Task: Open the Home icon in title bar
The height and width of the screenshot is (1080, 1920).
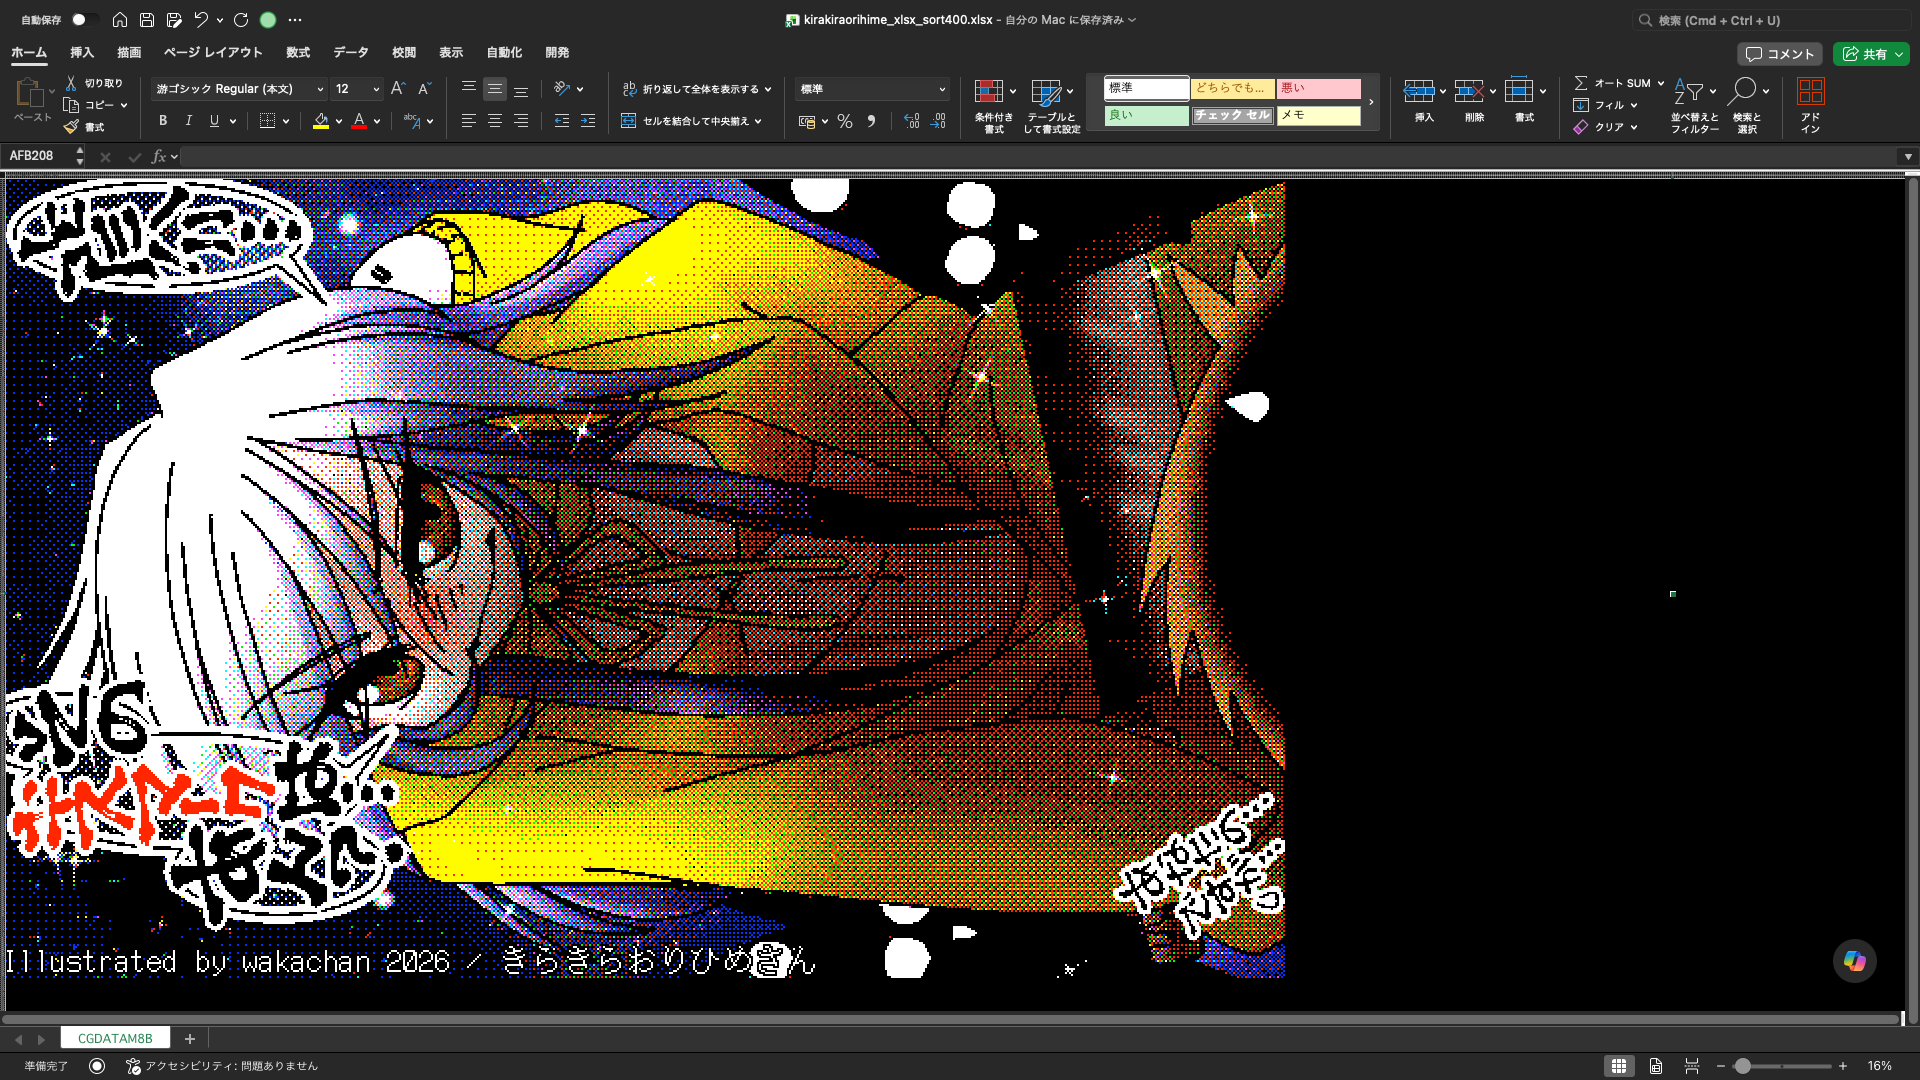Action: [120, 20]
